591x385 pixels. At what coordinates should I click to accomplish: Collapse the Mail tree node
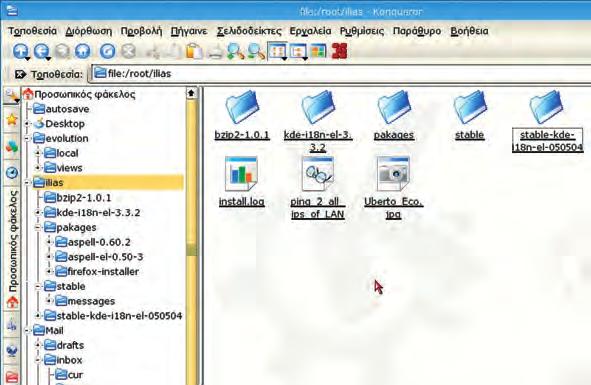click(x=27, y=331)
